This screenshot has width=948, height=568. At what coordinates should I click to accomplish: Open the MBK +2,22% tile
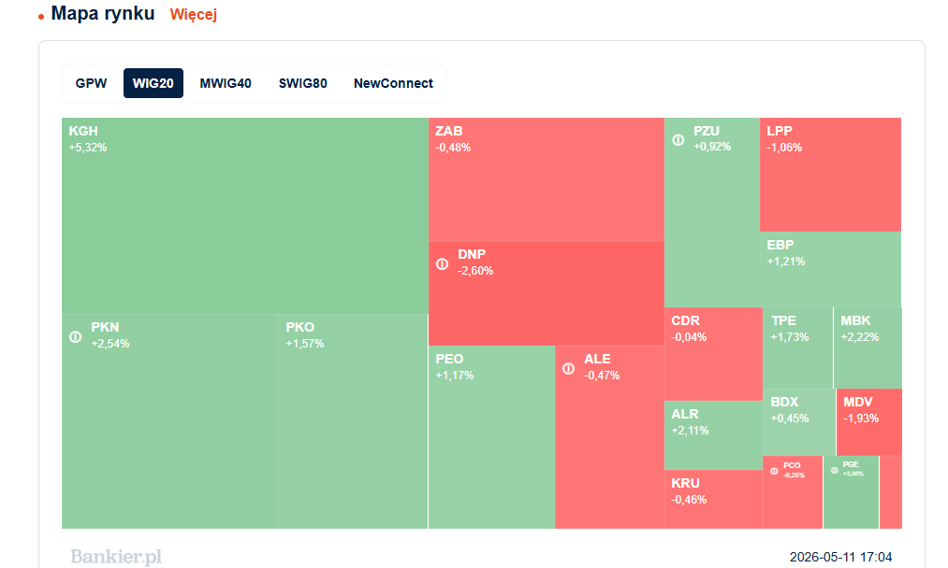click(868, 348)
